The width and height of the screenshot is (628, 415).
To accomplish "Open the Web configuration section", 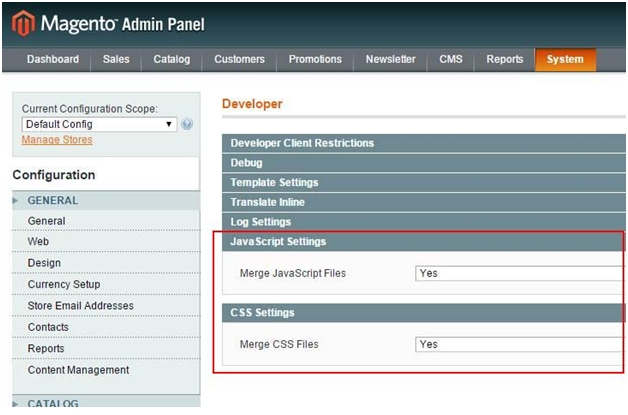I will coord(106,242).
